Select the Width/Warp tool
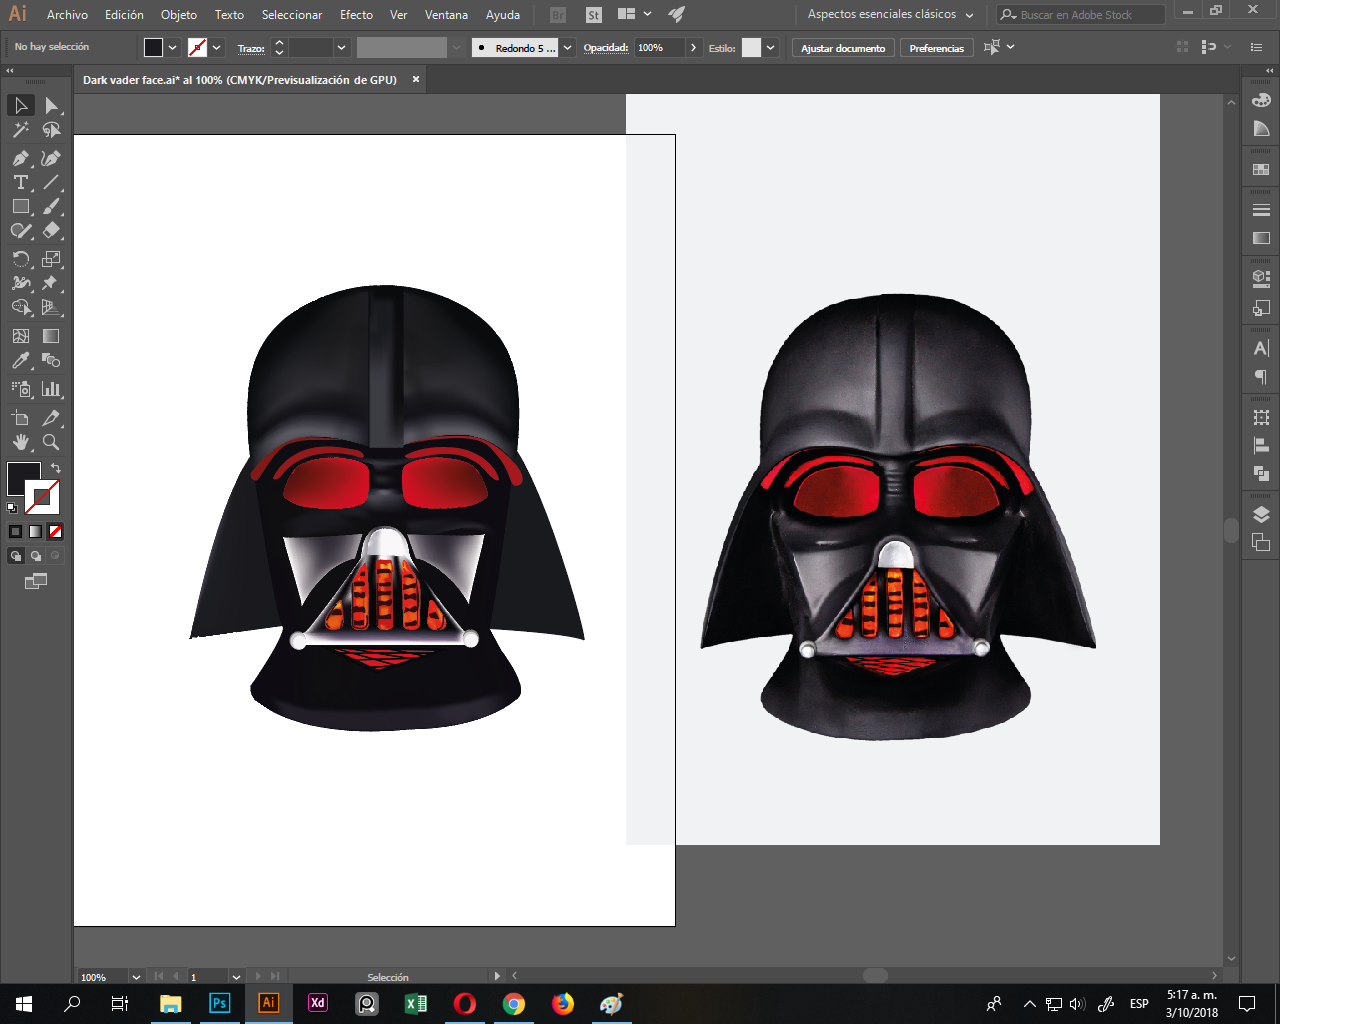This screenshot has width=1348, height=1024. click(21, 283)
